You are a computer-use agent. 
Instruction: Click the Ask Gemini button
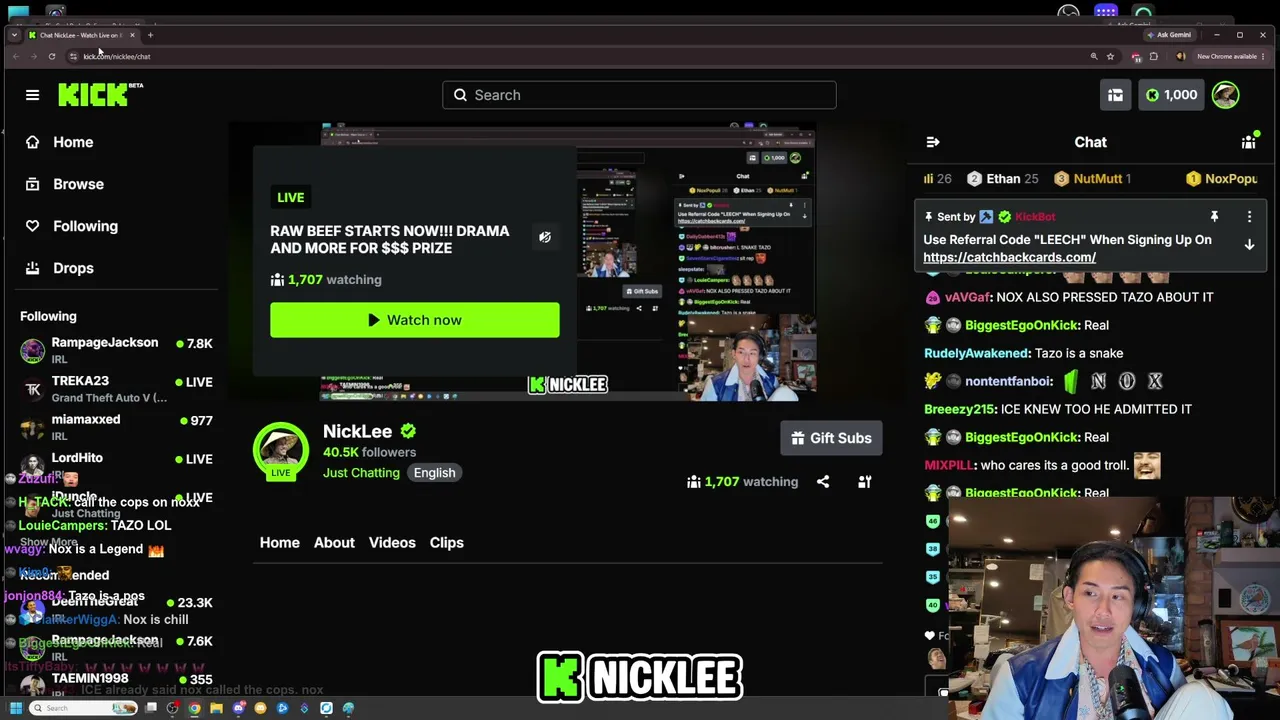coord(1168,35)
